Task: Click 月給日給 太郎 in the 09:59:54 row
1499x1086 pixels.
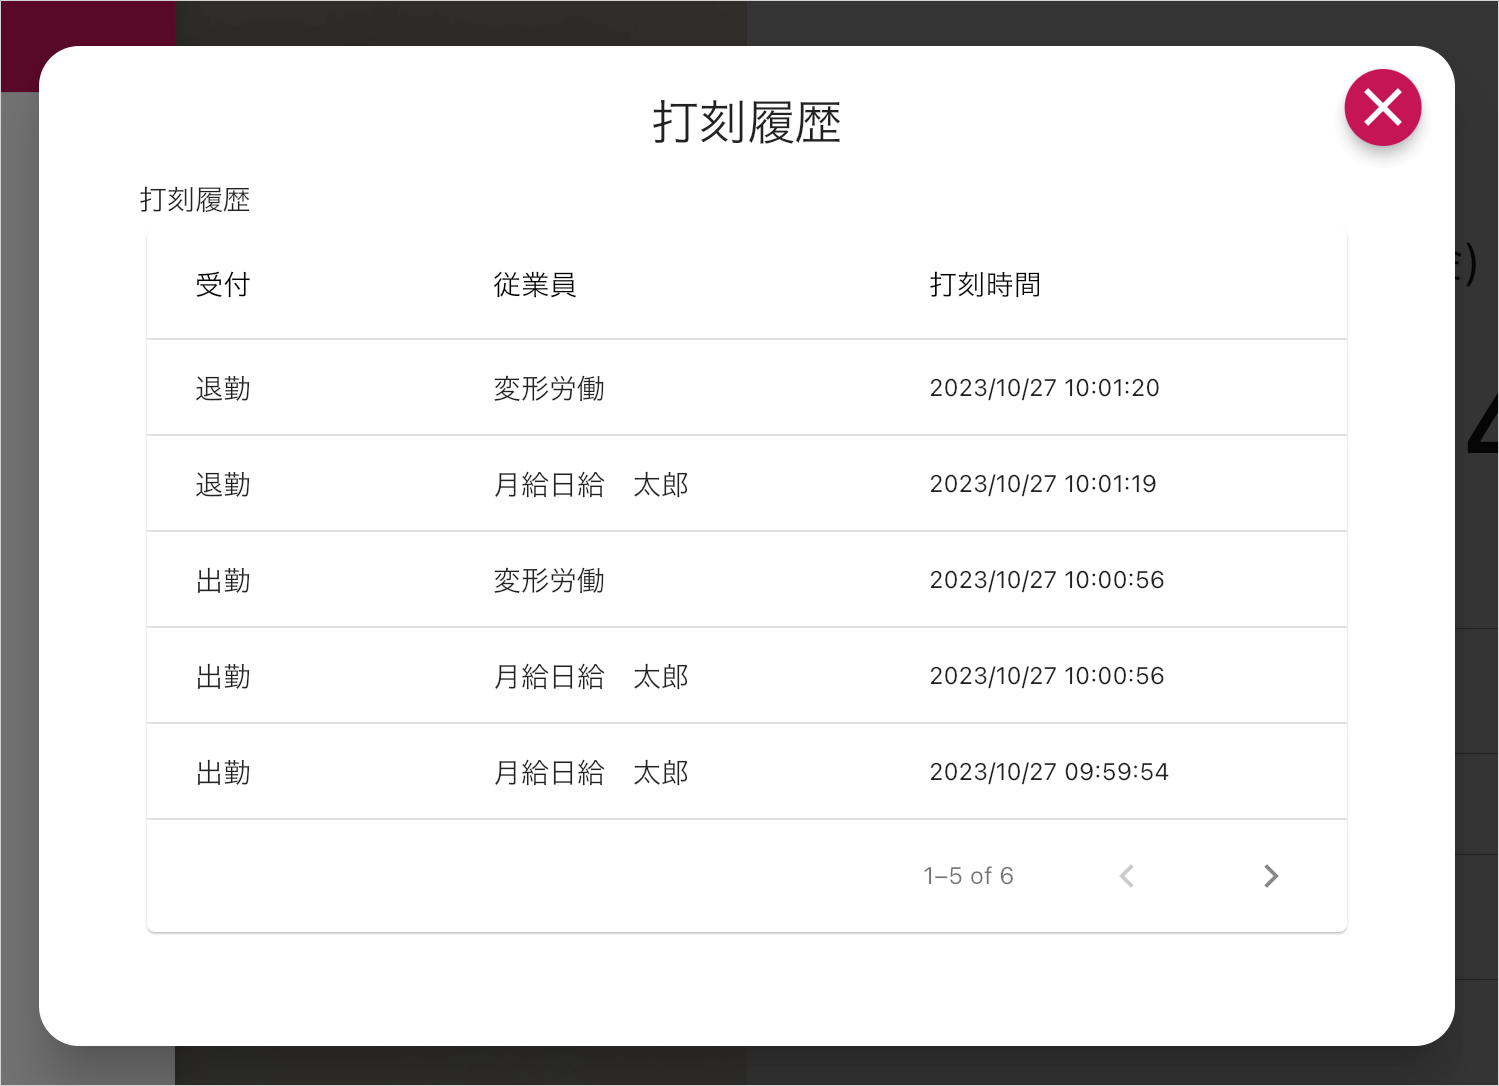Action: 590,772
